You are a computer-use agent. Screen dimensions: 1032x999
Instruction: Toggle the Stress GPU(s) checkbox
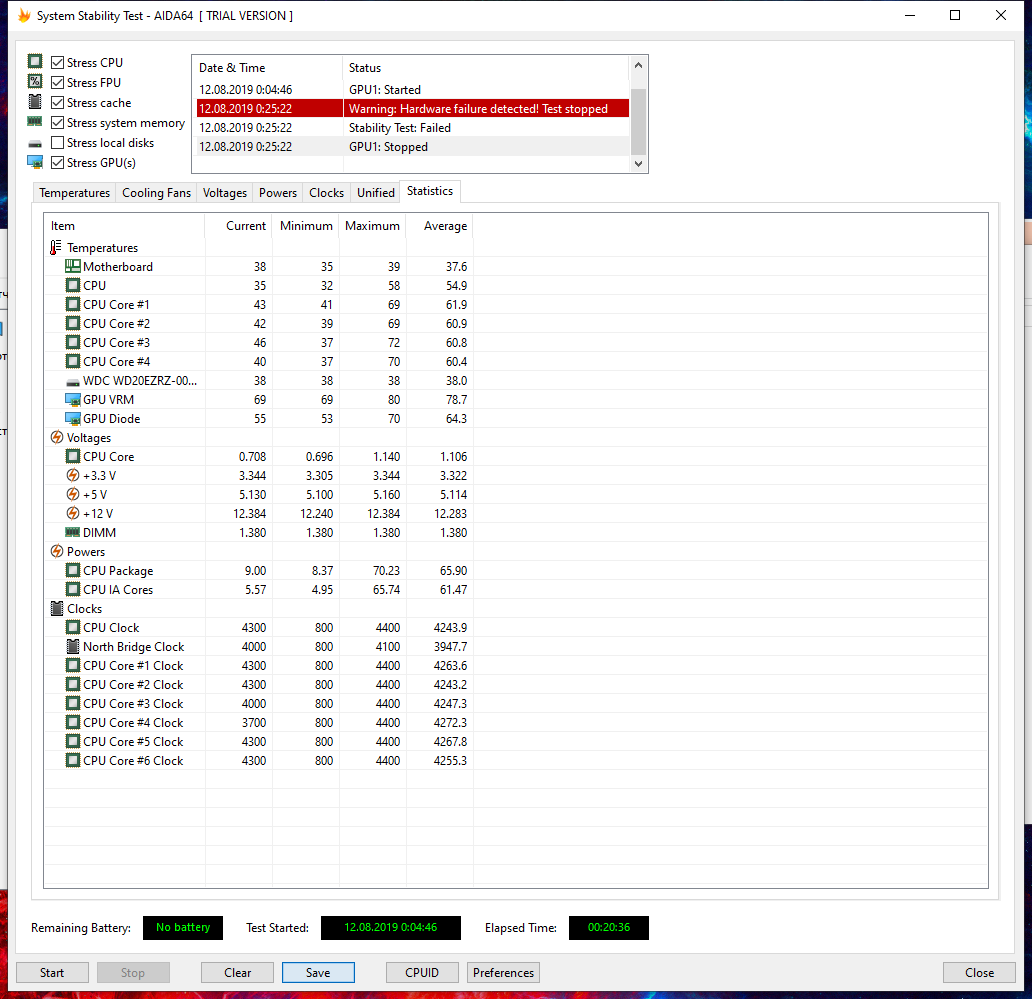click(x=57, y=163)
